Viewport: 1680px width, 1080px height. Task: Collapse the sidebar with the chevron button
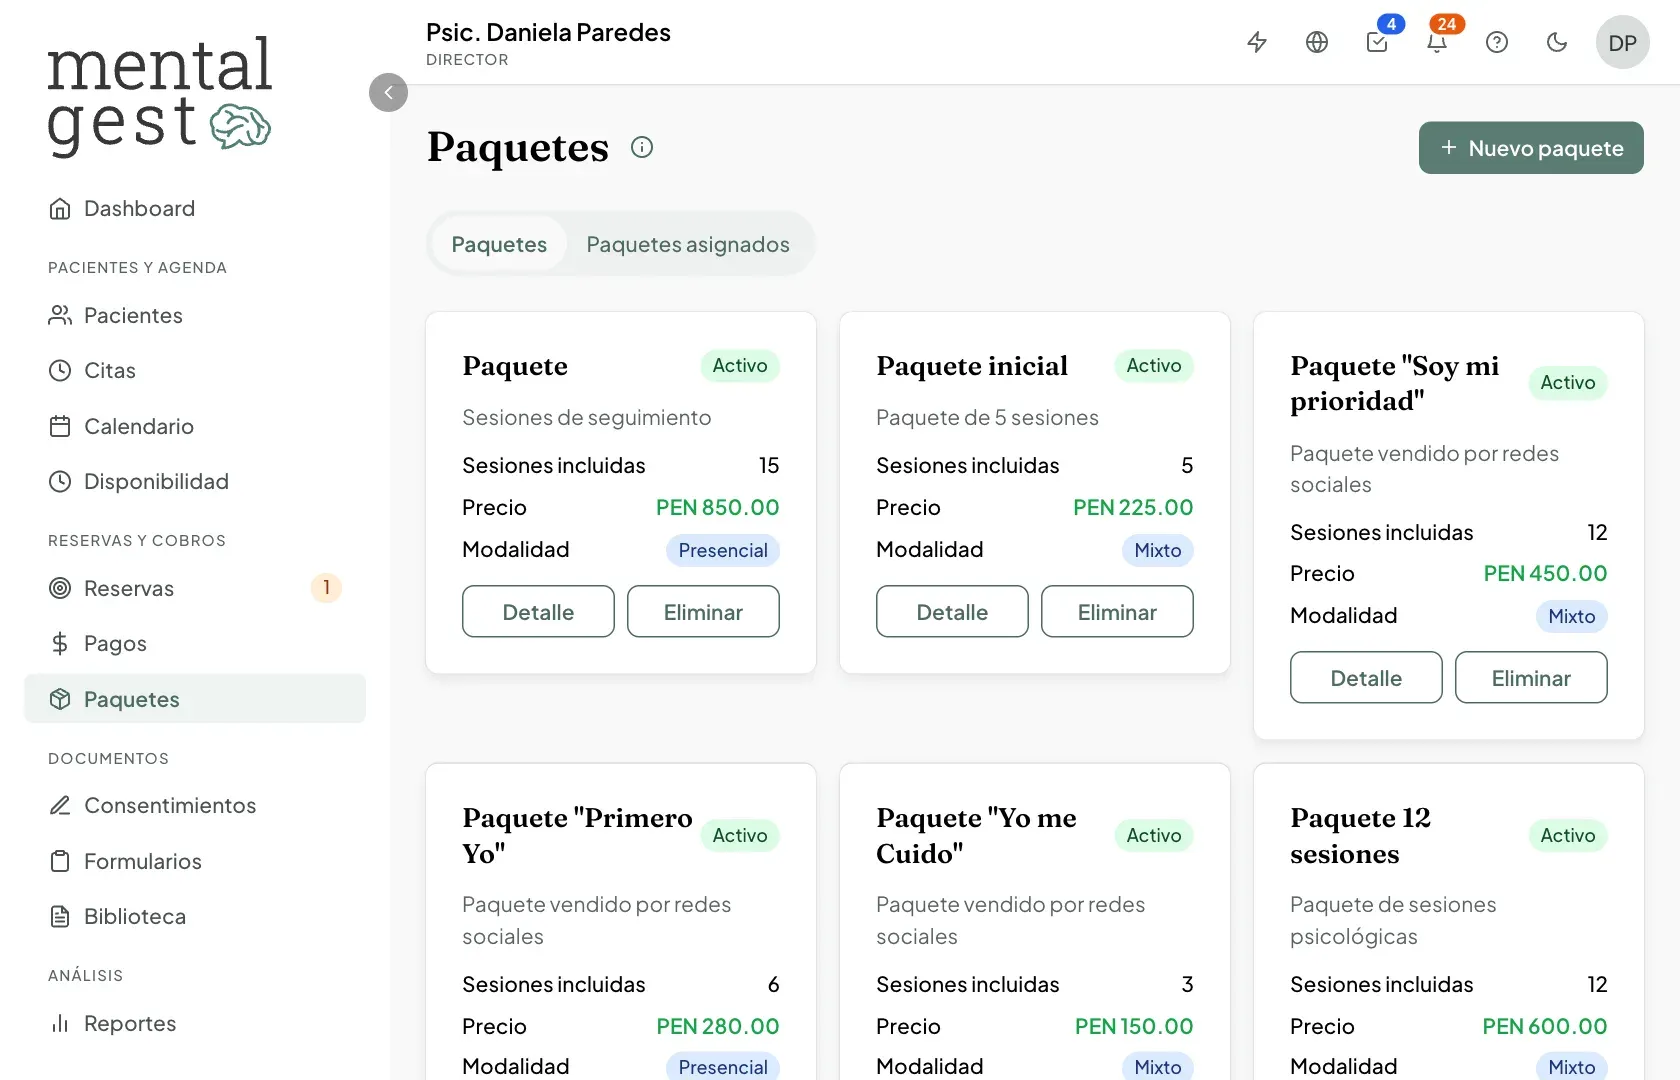(388, 92)
